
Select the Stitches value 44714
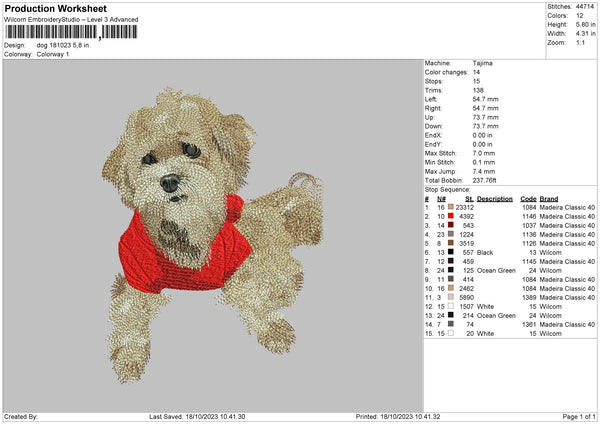(585, 7)
